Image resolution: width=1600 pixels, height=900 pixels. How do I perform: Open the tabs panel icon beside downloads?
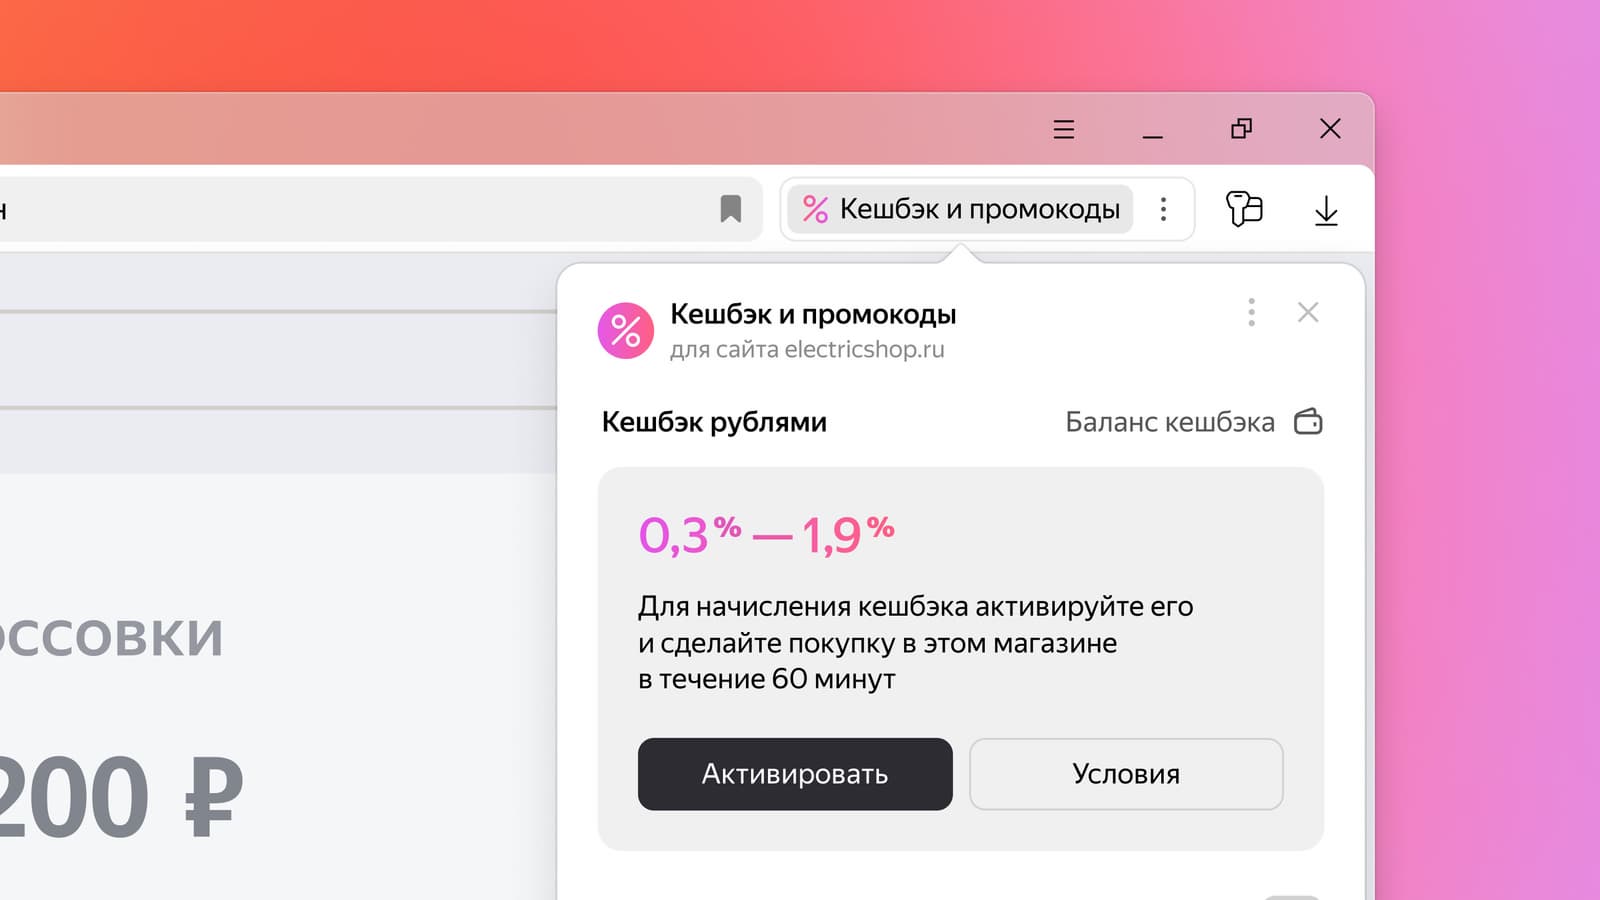pyautogui.click(x=1244, y=209)
